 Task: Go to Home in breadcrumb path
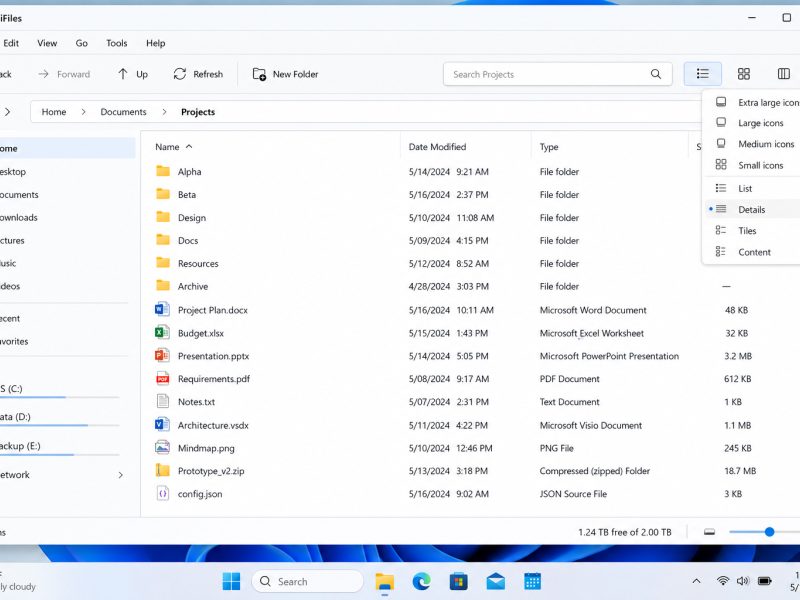pos(54,112)
